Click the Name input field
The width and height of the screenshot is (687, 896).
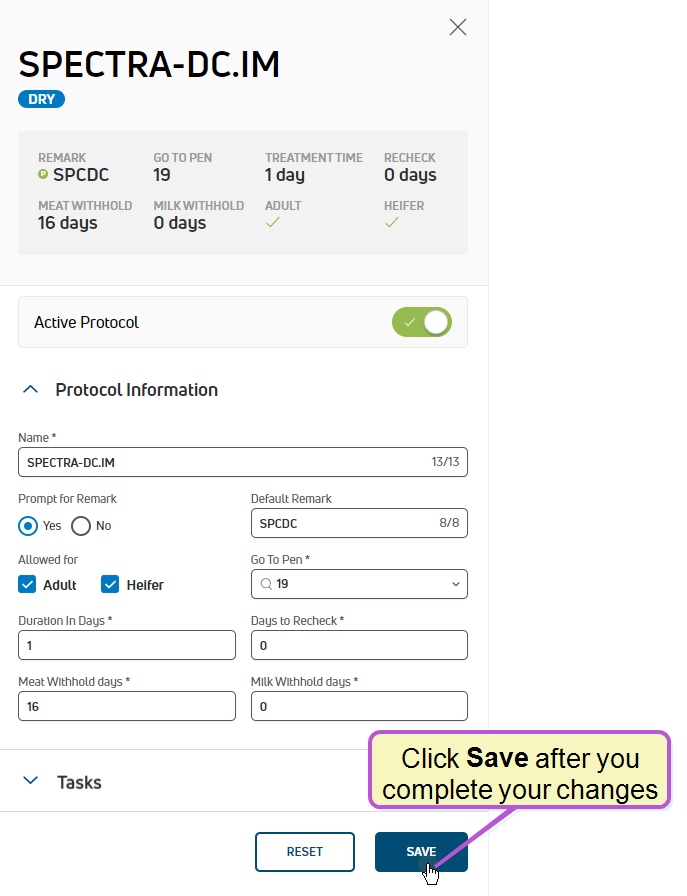tap(243, 462)
